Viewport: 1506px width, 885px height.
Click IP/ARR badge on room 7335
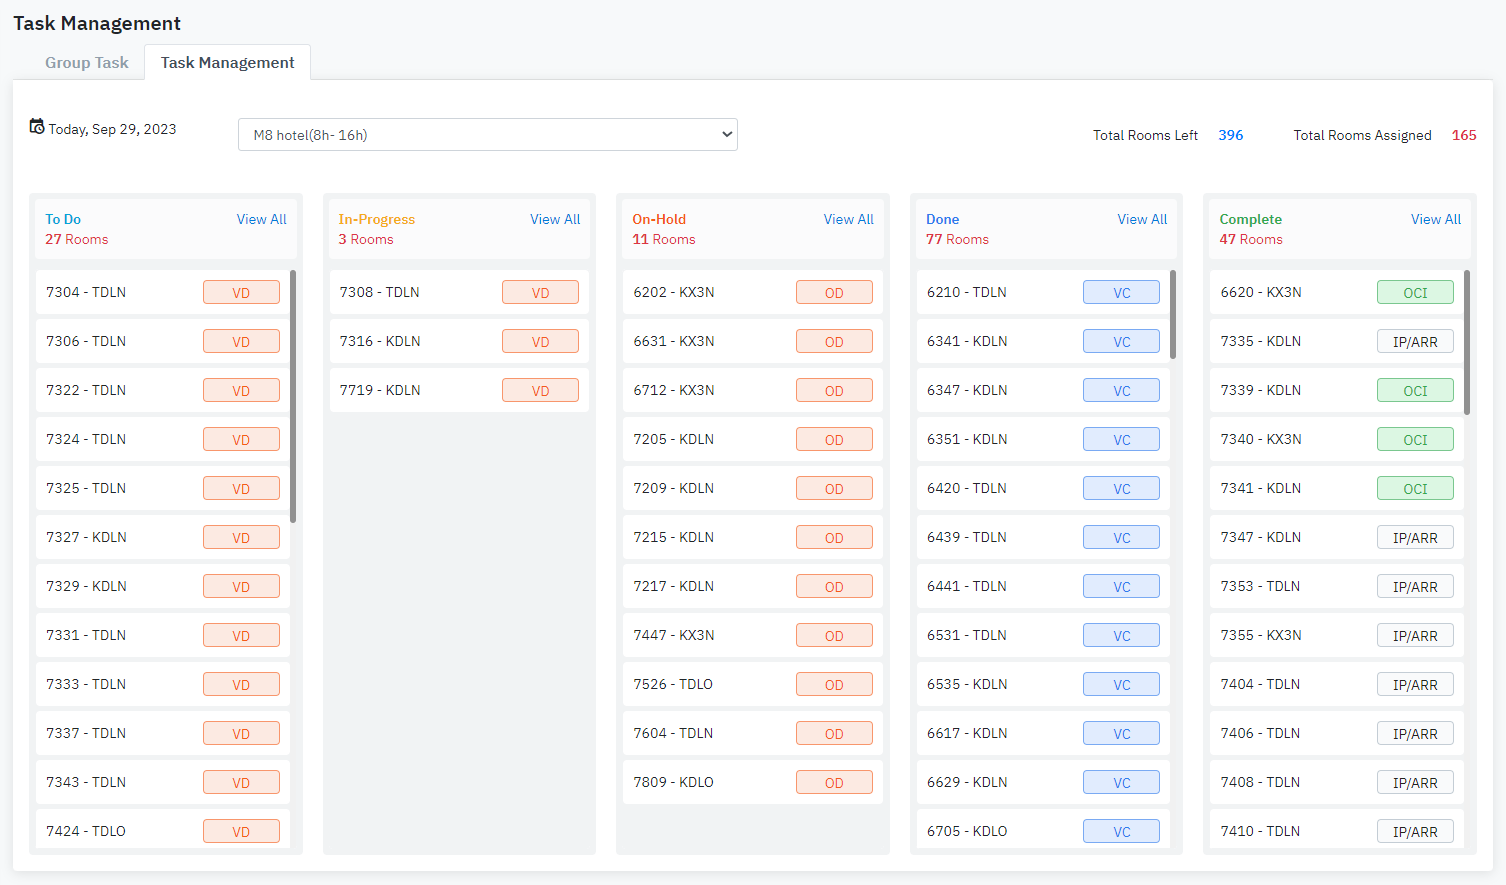click(x=1415, y=342)
